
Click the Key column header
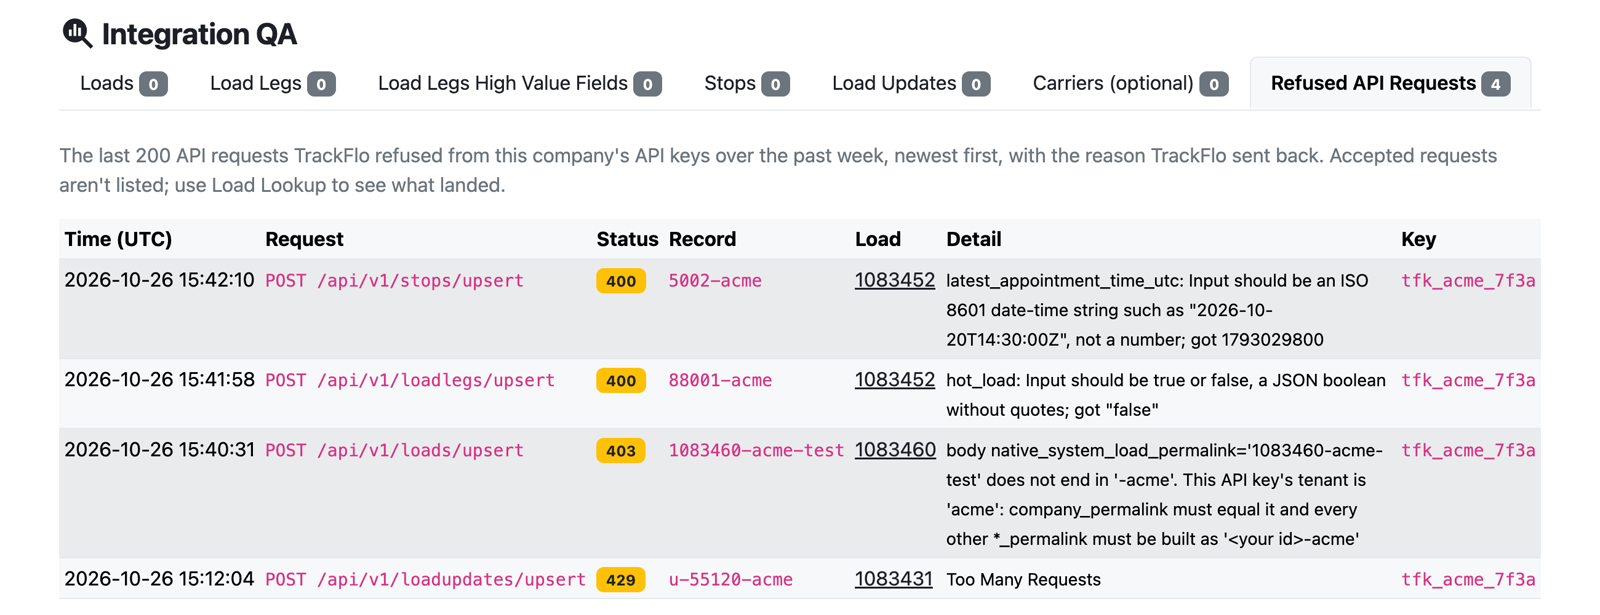[1418, 239]
